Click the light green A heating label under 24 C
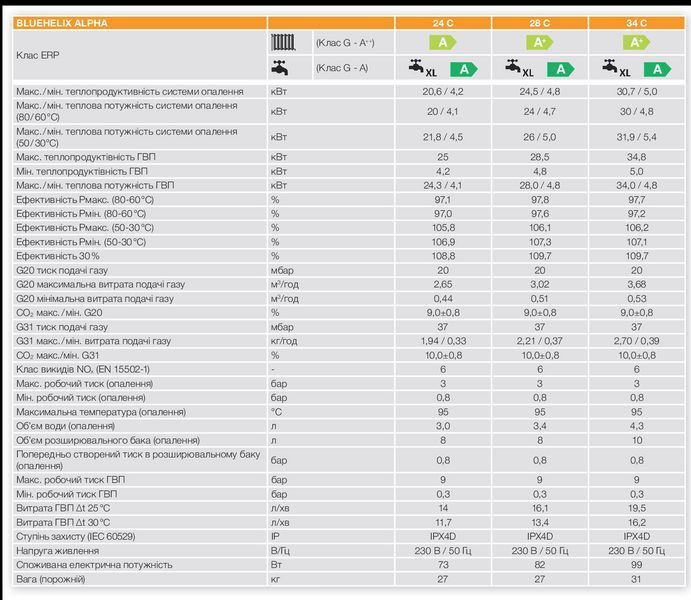Screen dimensions: 691x600 coord(443,42)
